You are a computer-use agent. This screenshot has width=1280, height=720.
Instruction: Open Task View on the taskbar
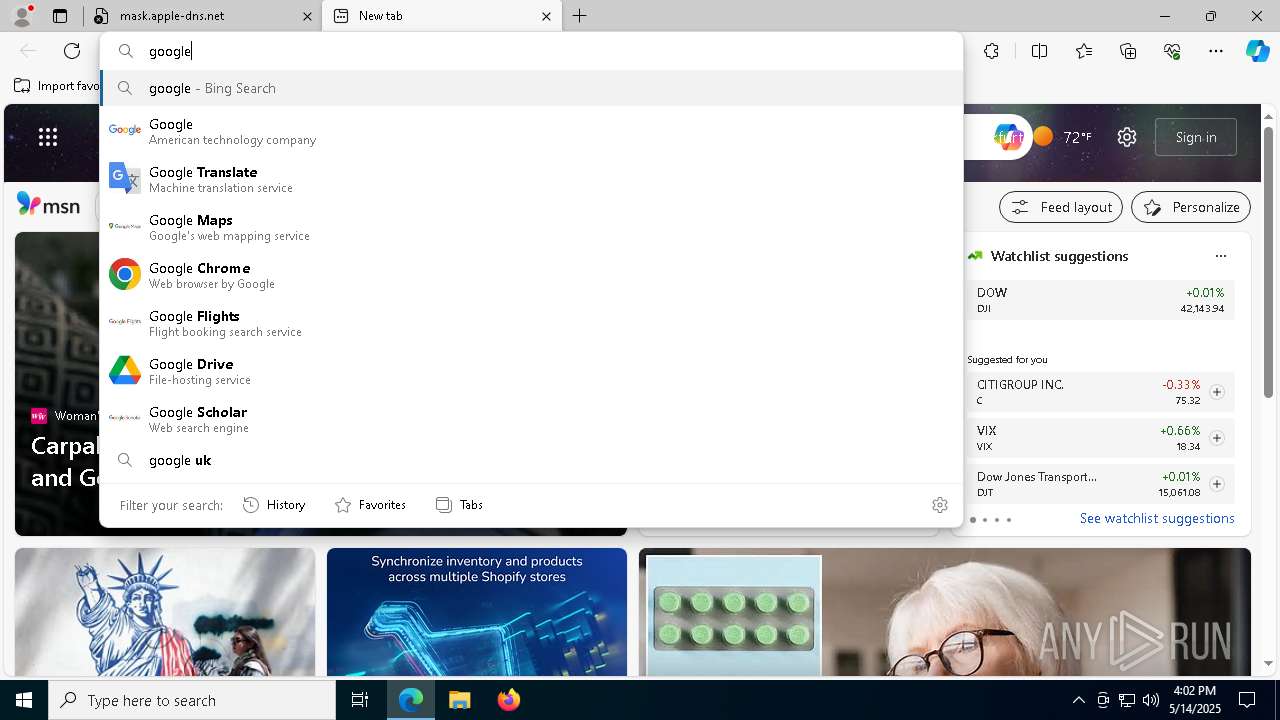click(360, 700)
